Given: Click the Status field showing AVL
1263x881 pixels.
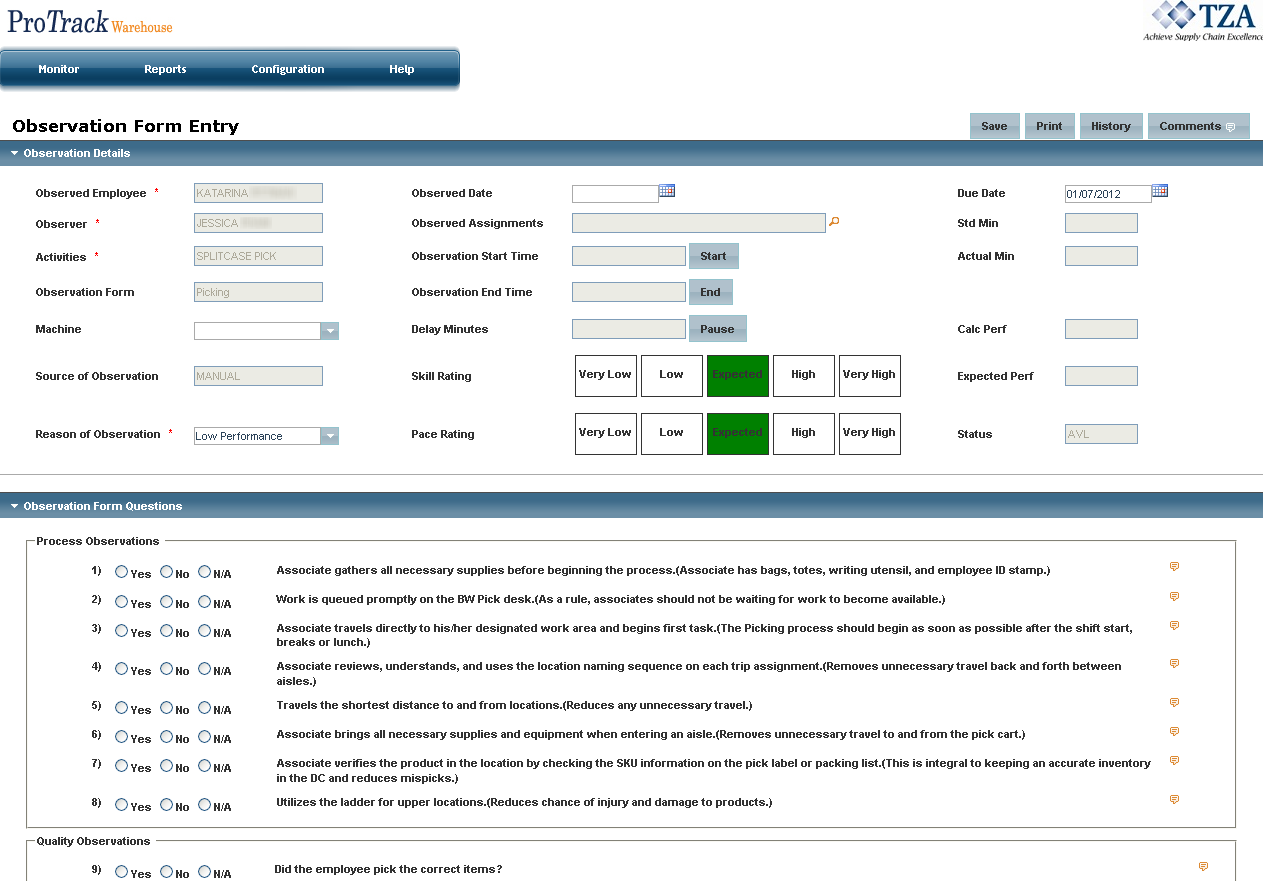Looking at the screenshot, I should click(1101, 434).
